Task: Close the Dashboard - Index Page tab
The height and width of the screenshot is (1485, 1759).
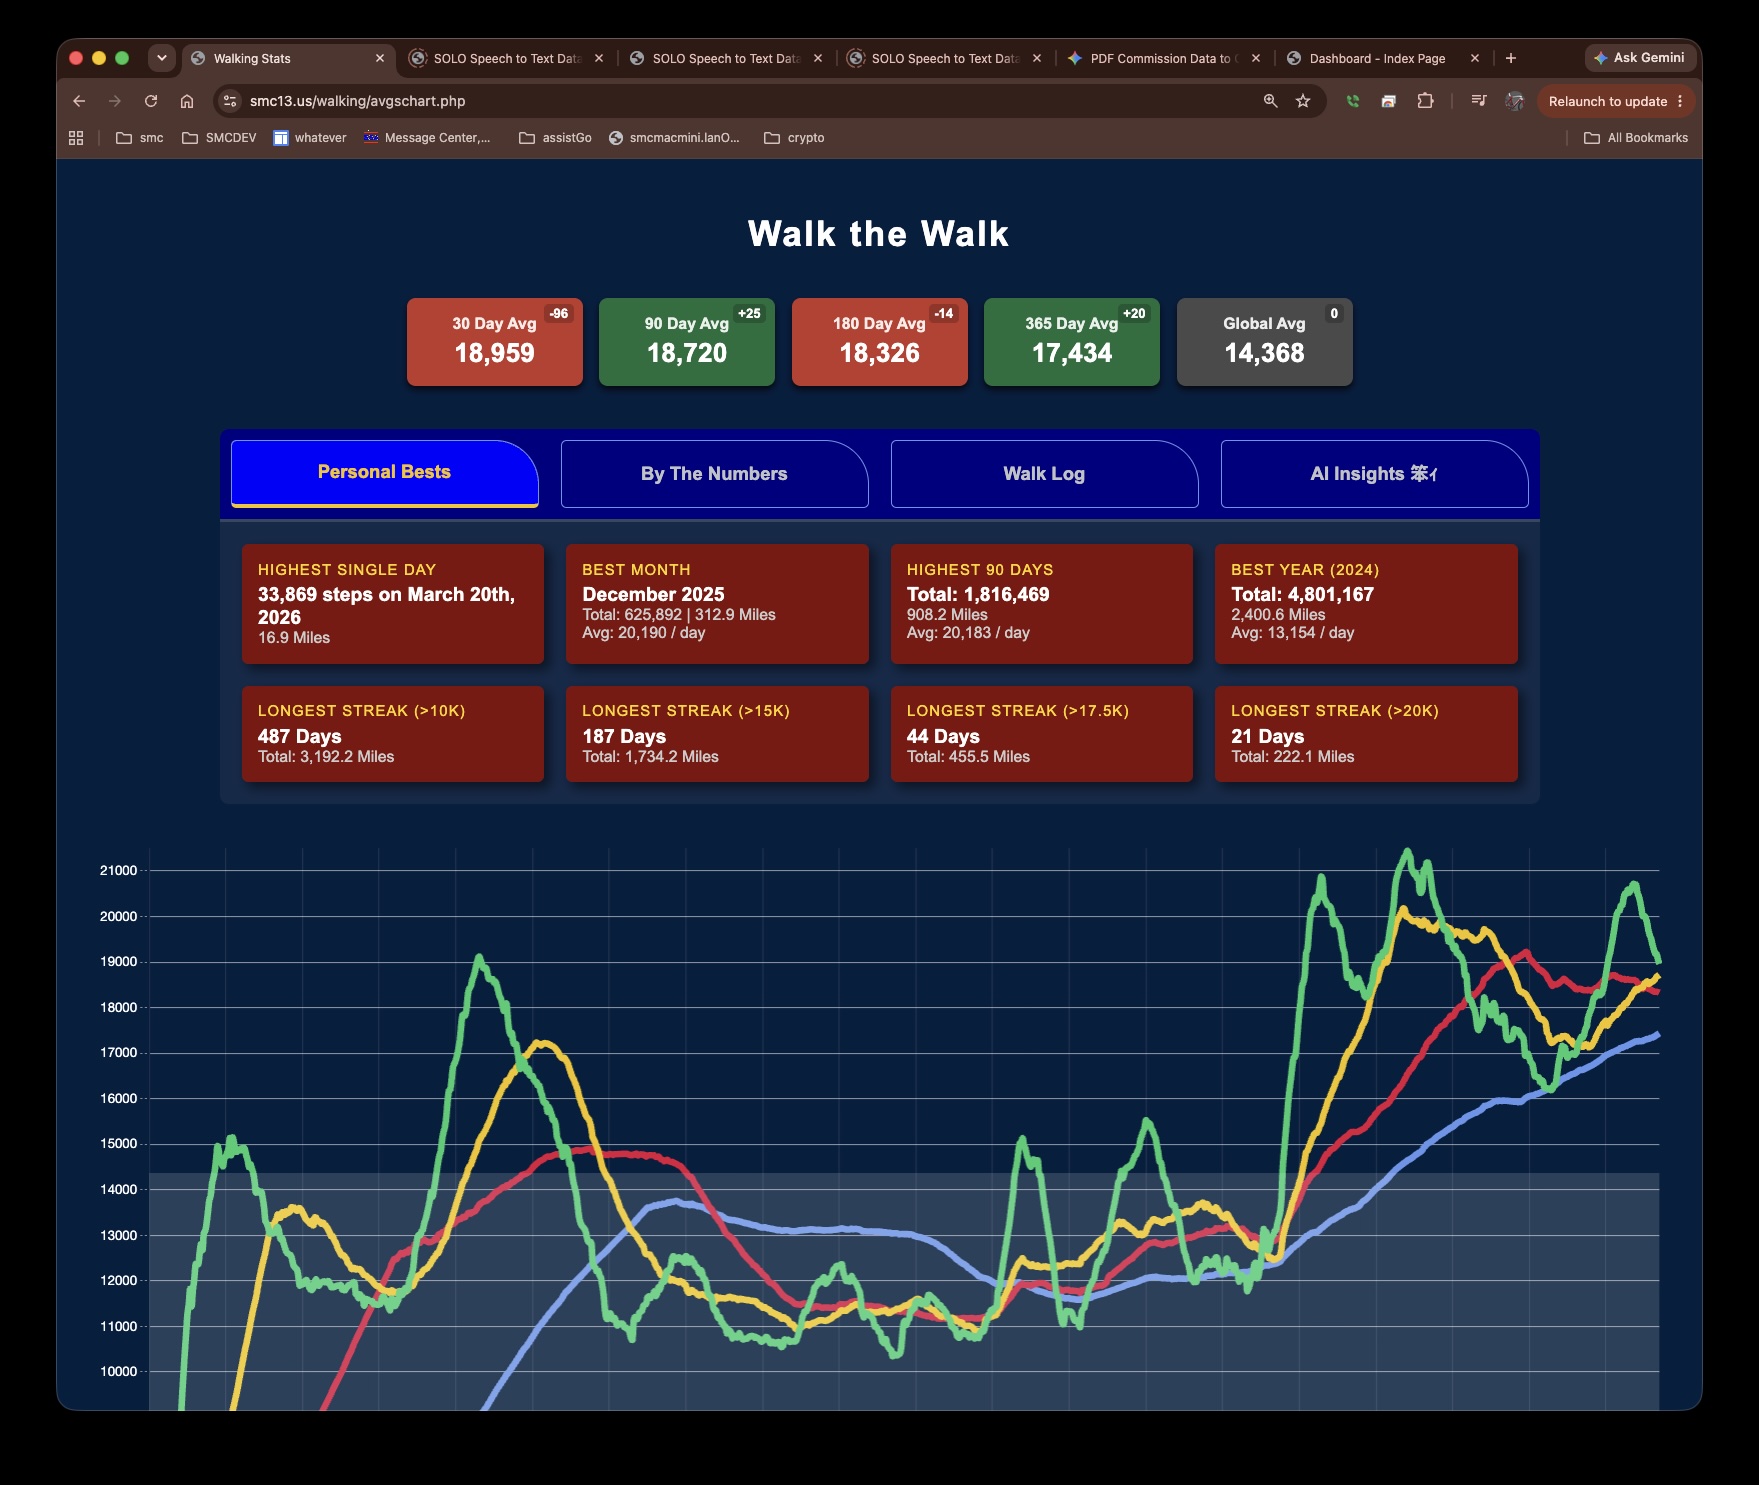Action: click(1475, 58)
